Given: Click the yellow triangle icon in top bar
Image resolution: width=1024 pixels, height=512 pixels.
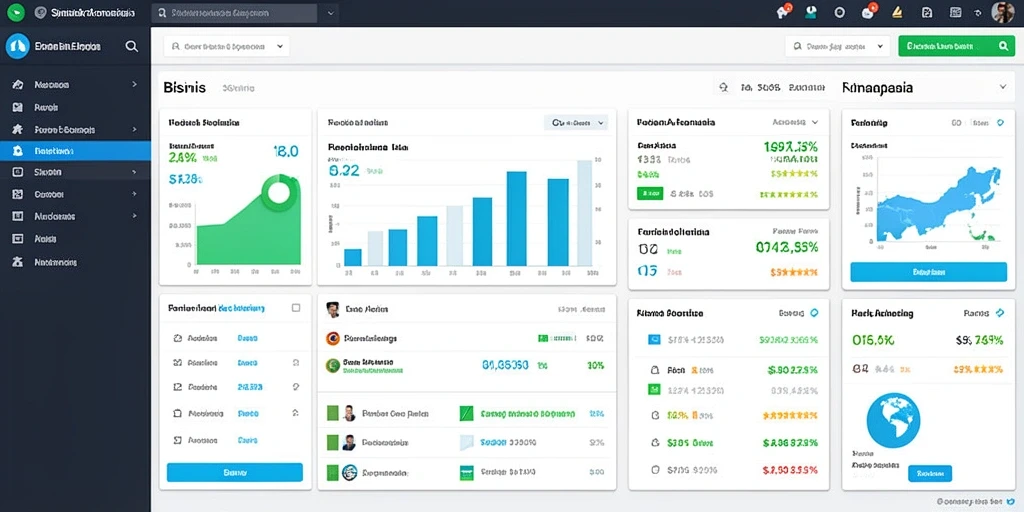Looking at the screenshot, I should [x=897, y=12].
